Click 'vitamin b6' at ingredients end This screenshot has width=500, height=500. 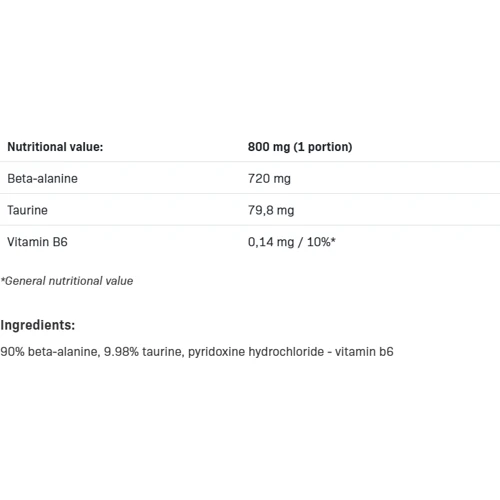[364, 352]
